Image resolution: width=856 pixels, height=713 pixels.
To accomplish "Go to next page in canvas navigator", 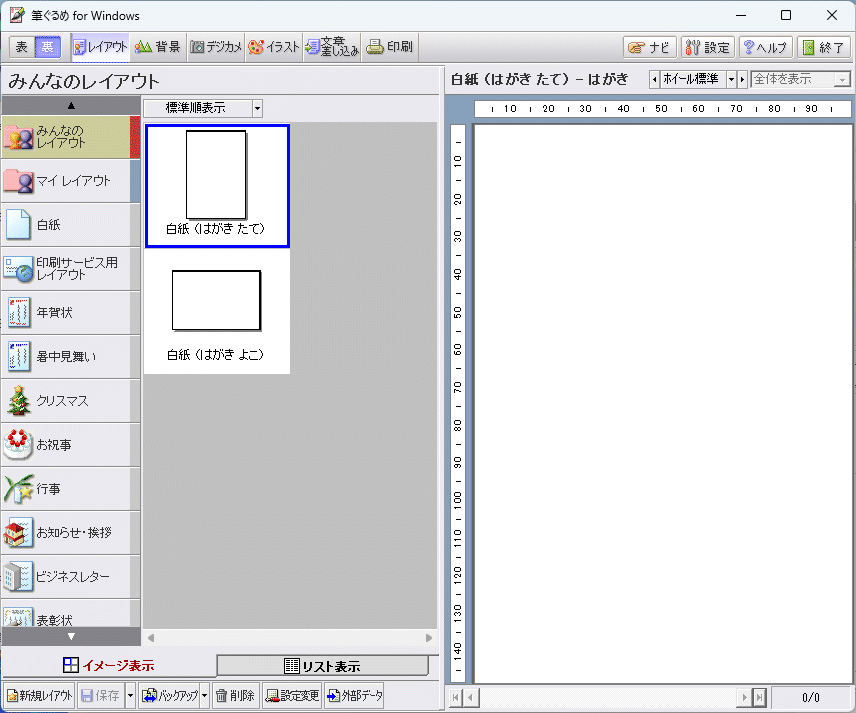I will coord(744,697).
